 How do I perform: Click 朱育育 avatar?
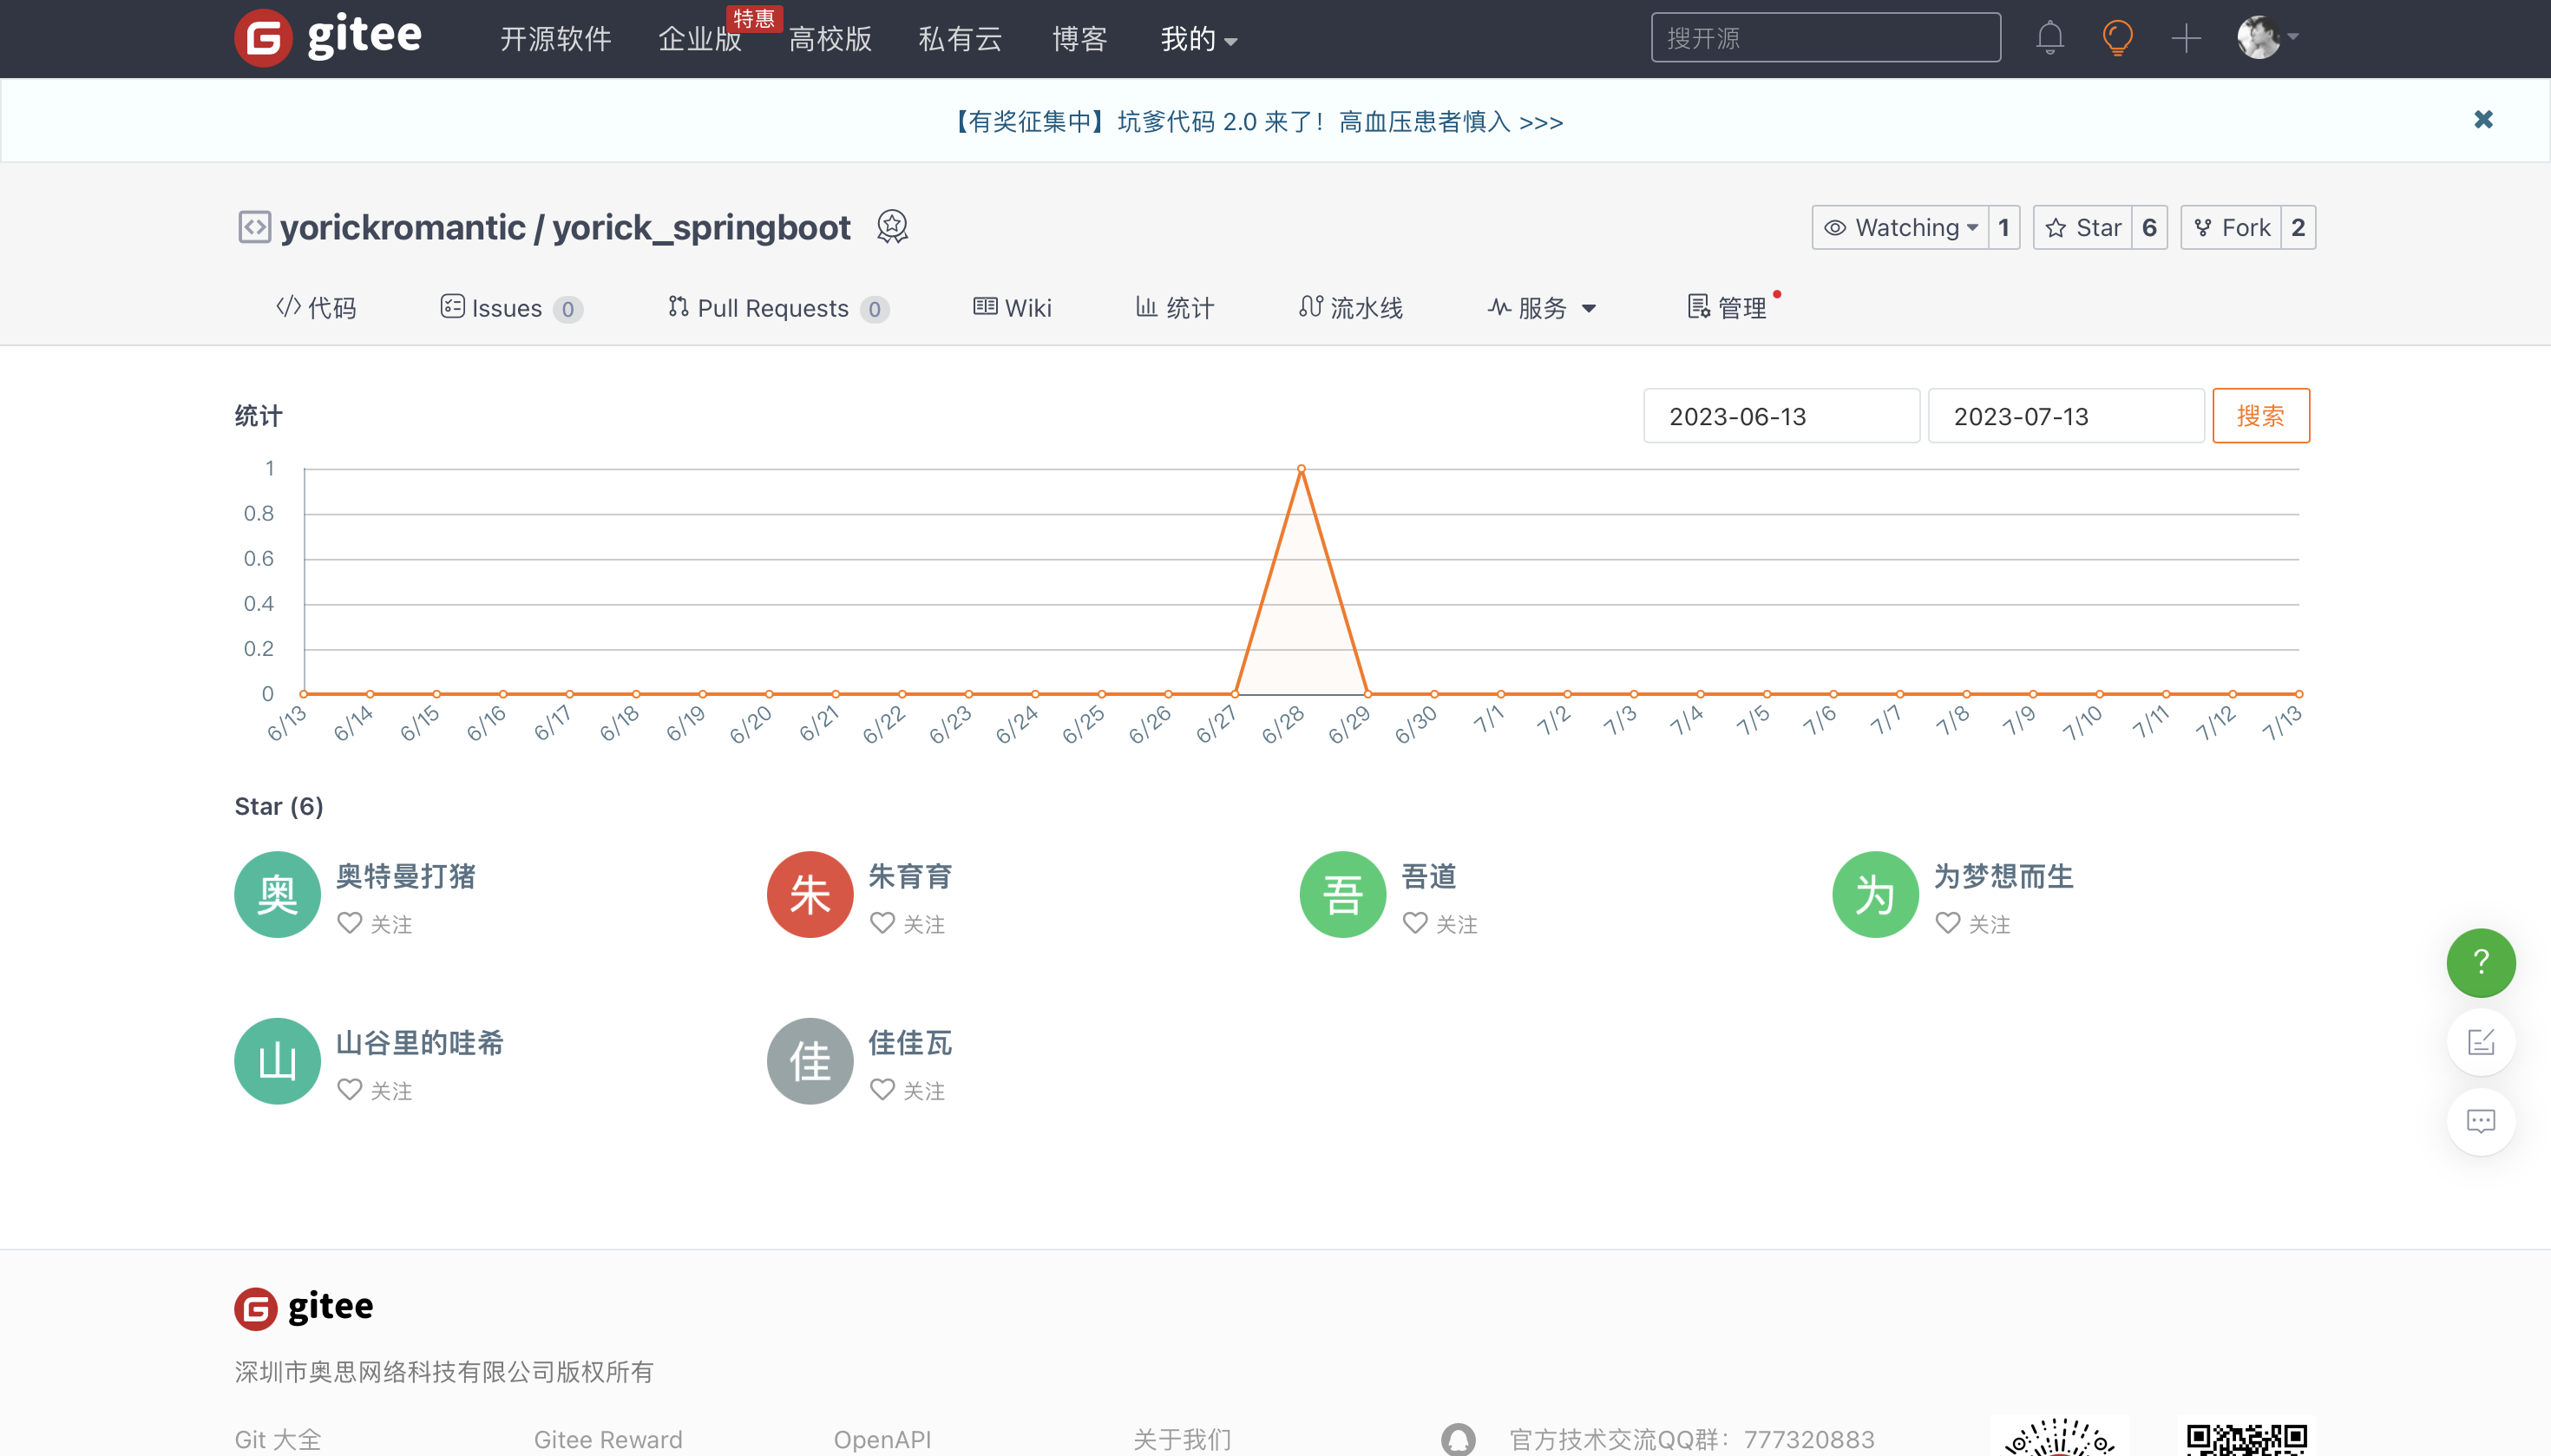tap(810, 894)
